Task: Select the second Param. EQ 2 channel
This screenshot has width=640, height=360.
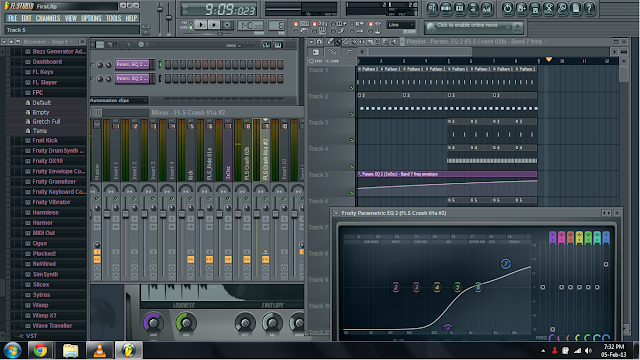Action: pos(133,78)
